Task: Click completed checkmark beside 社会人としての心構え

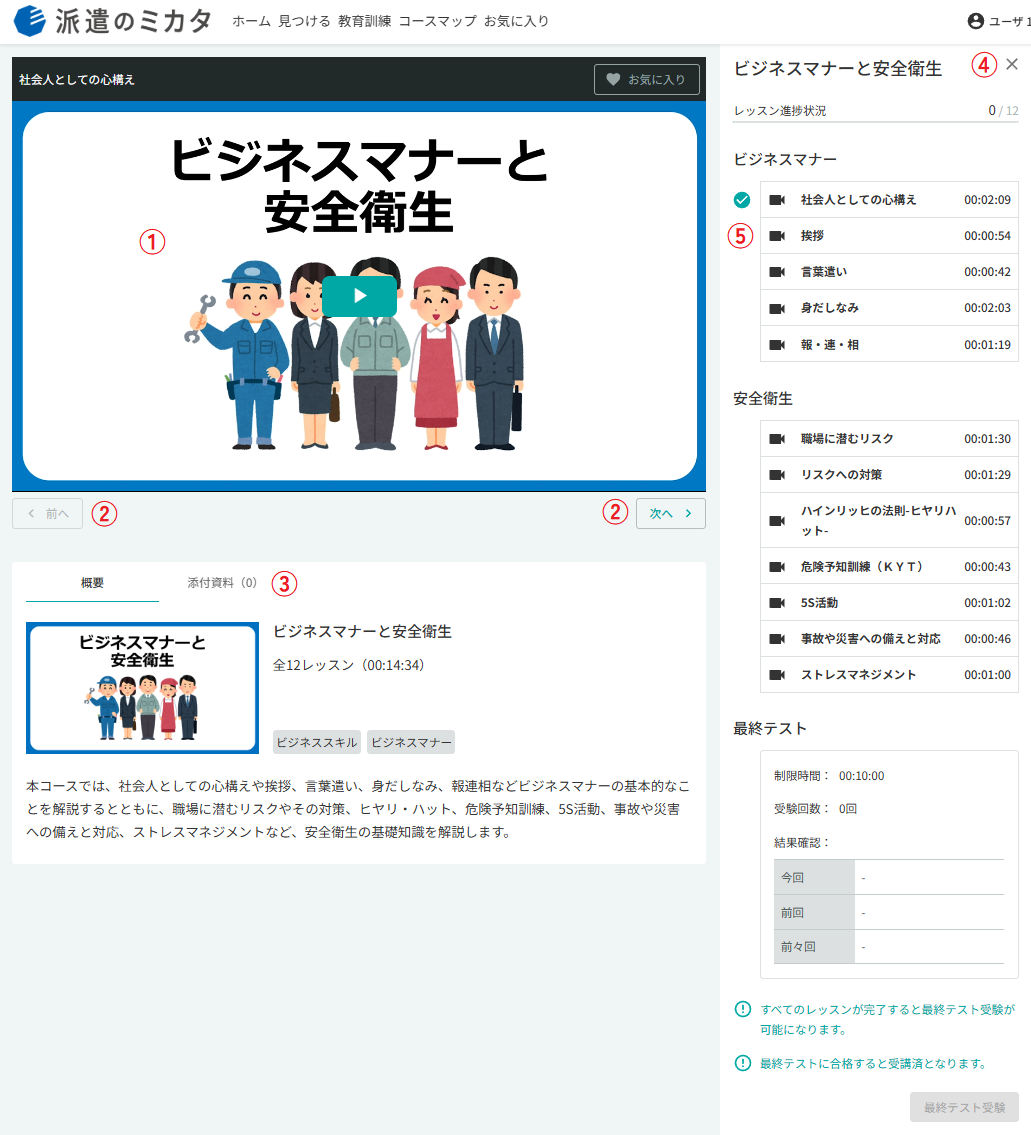Action: click(741, 200)
